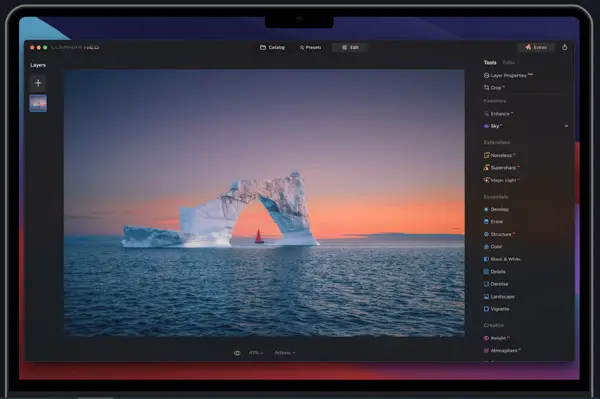Open the Actions dropdown menu
This screenshot has width=600, height=399.
pyautogui.click(x=285, y=353)
